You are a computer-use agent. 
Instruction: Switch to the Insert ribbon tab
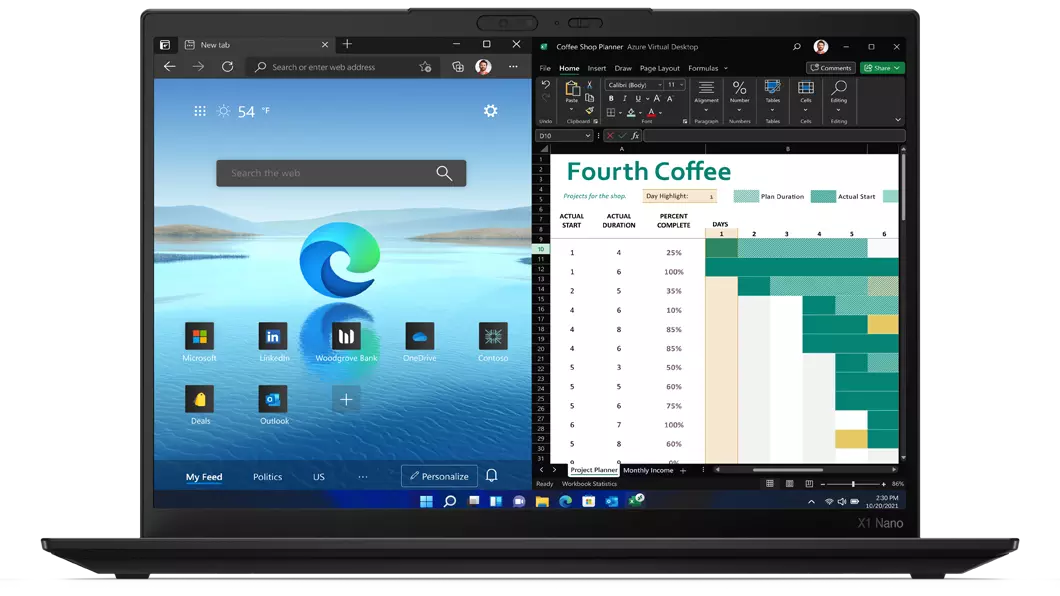point(597,69)
